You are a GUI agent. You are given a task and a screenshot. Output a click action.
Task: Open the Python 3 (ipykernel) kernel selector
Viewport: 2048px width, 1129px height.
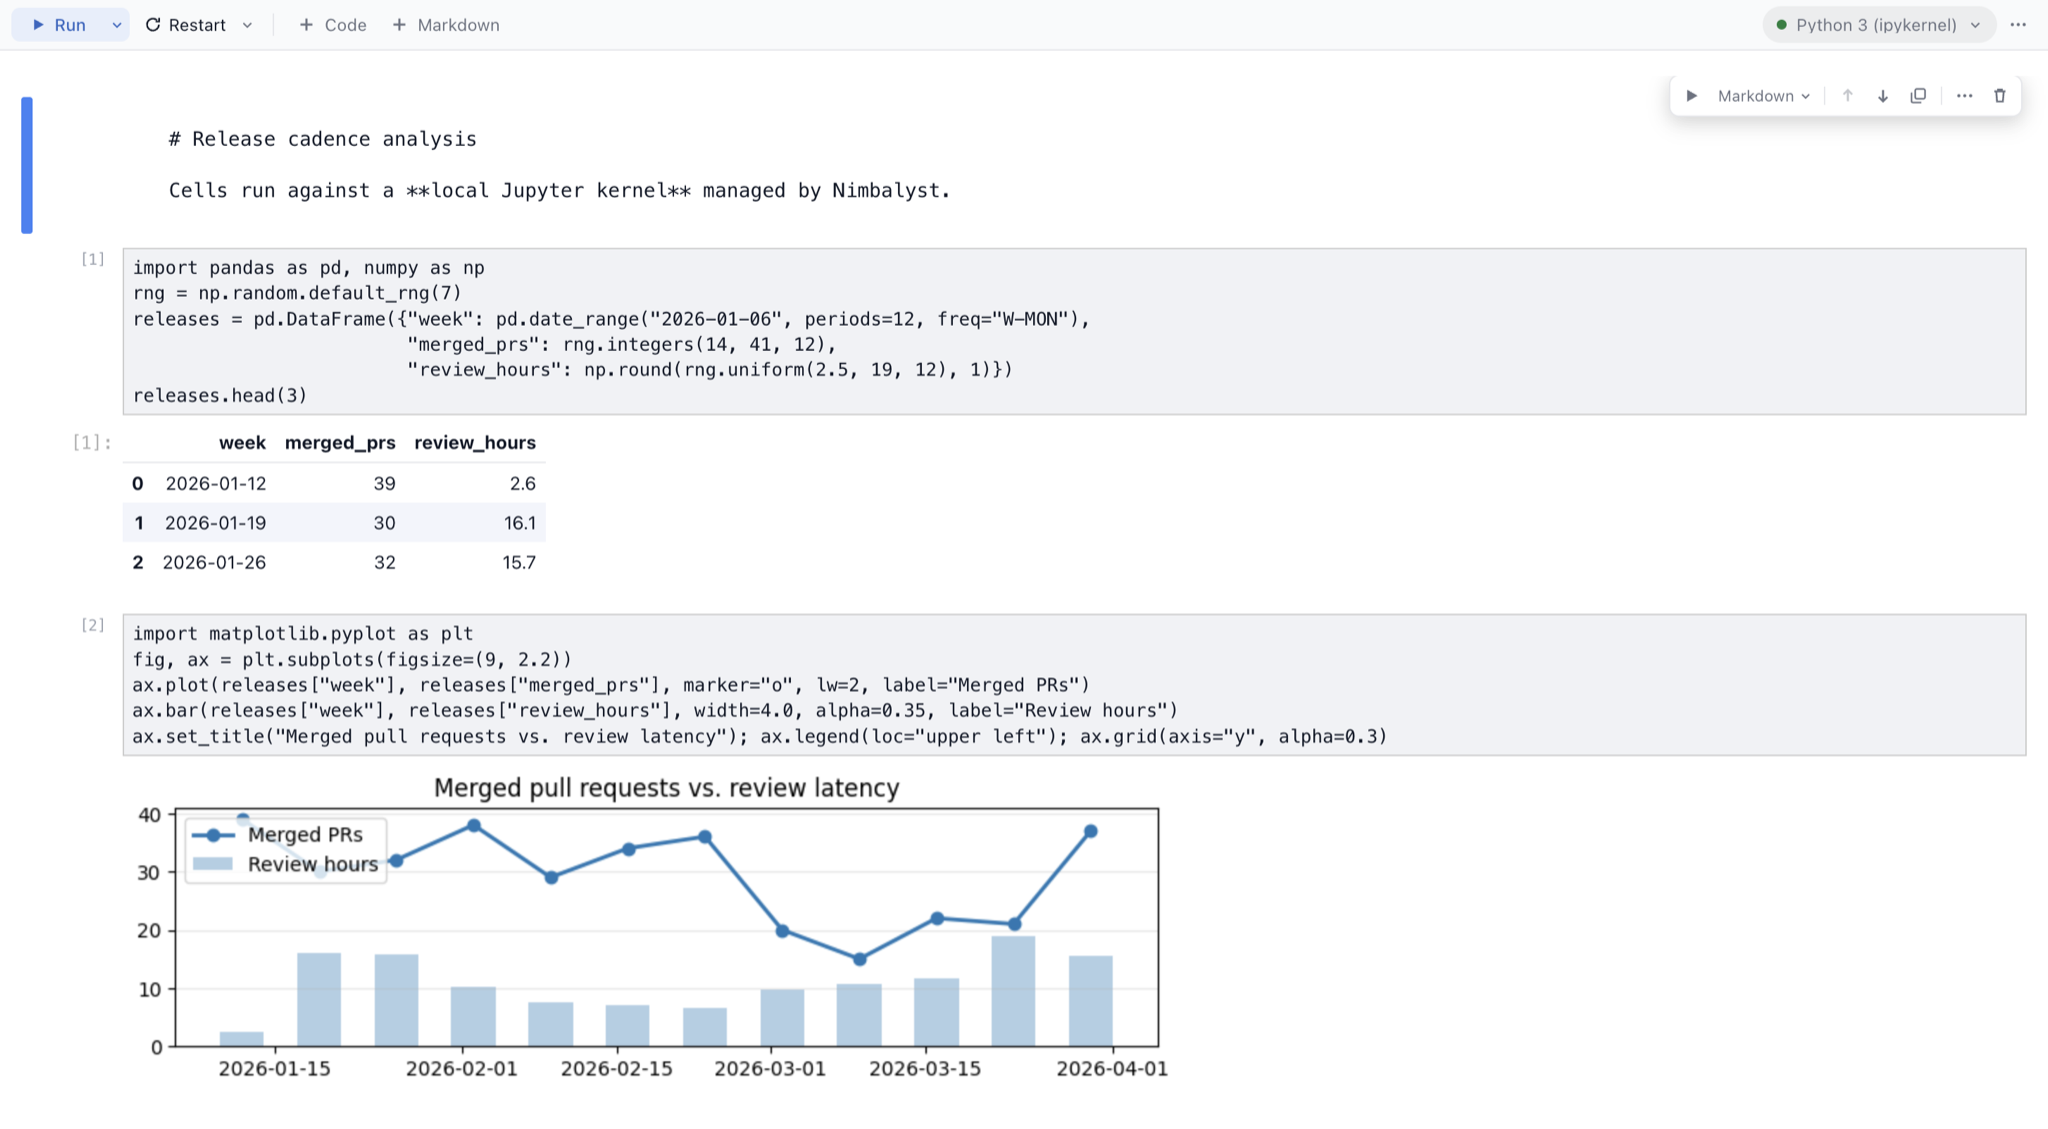[1878, 25]
